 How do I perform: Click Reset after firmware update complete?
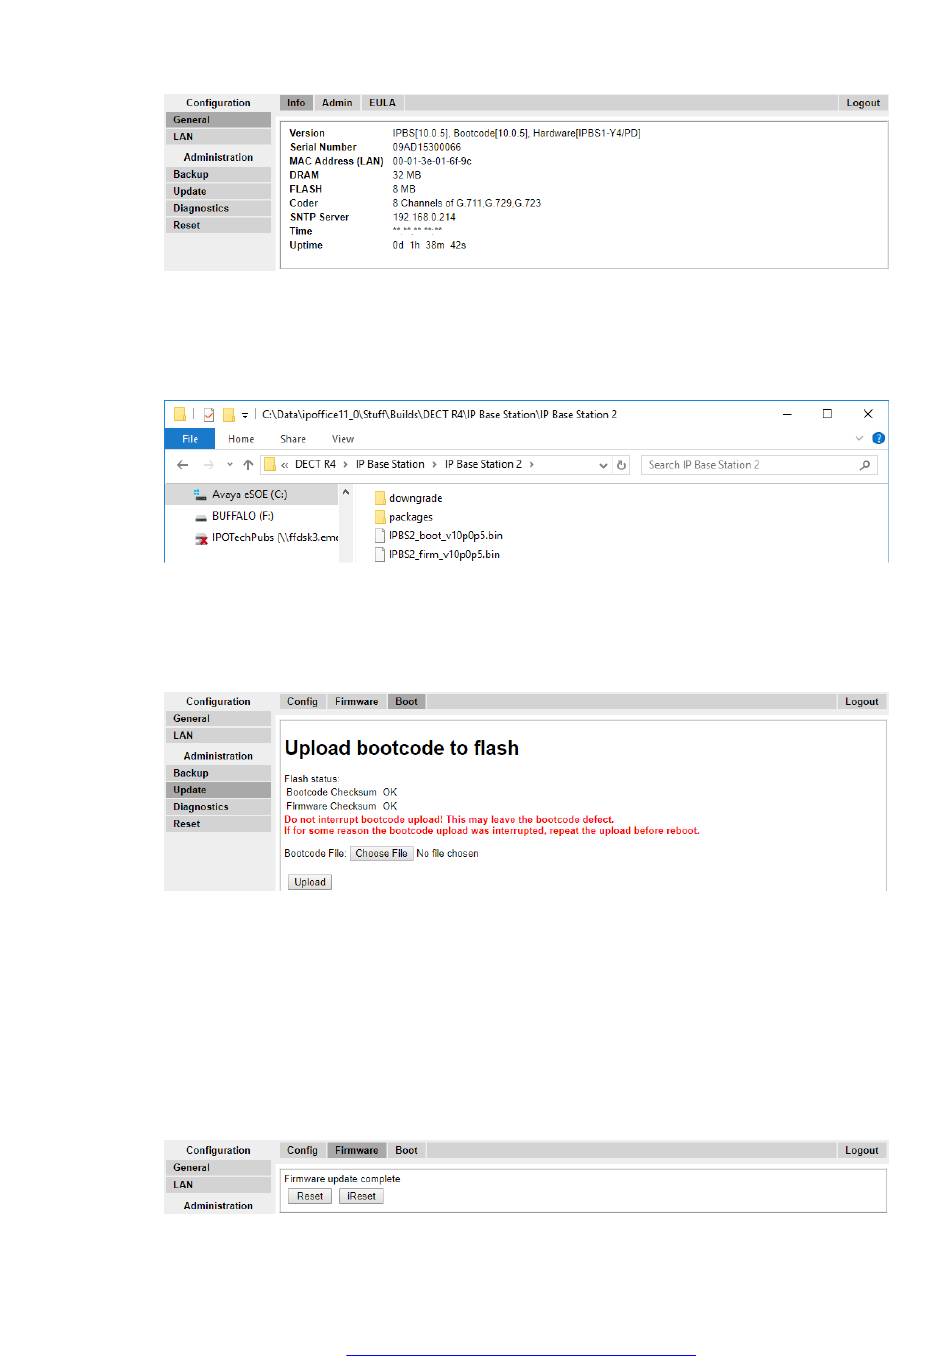coord(310,1196)
